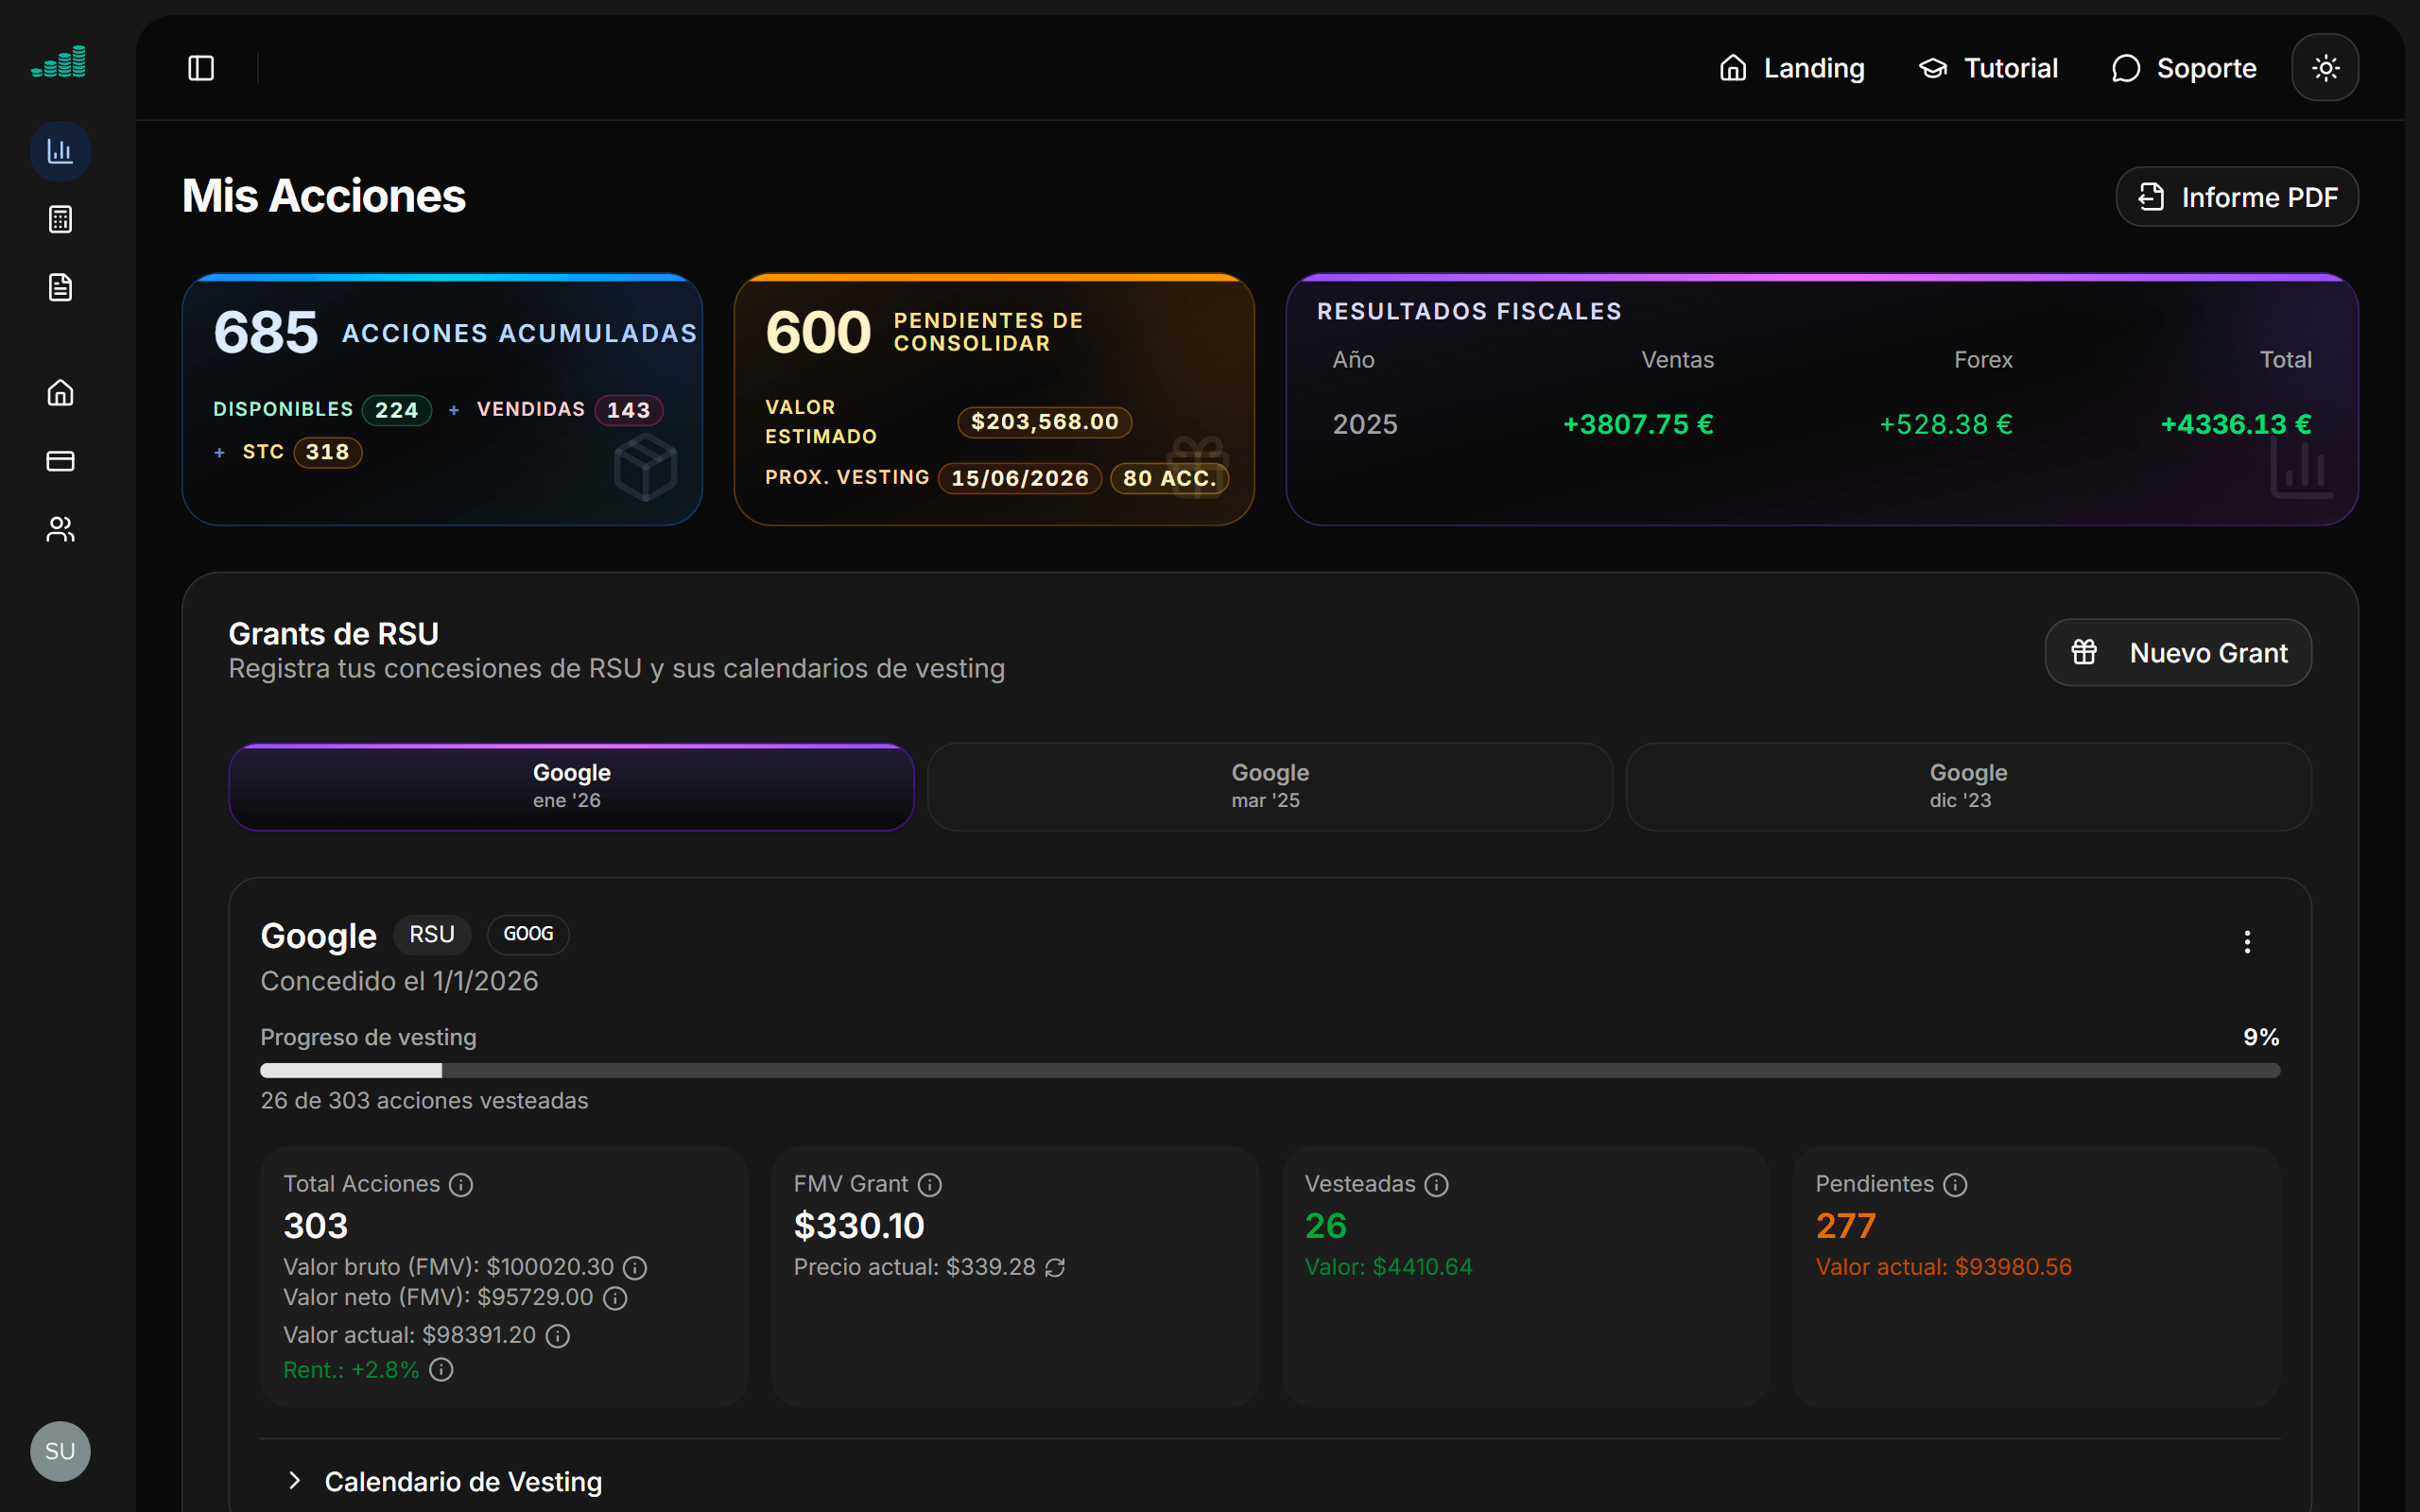This screenshot has height=1512, width=2420.
Task: Click the 80 ACC. badge
Action: coord(1170,478)
